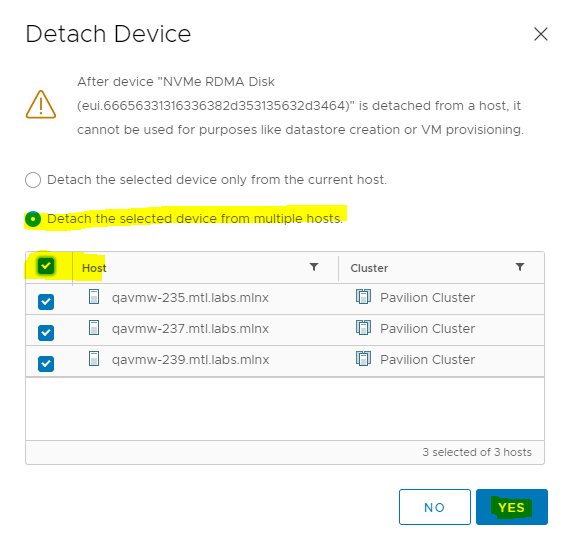Viewport: 568px width, 547px height.
Task: Select the qavmw-235.mtl.labs.mlnx host name
Action: pos(190,298)
